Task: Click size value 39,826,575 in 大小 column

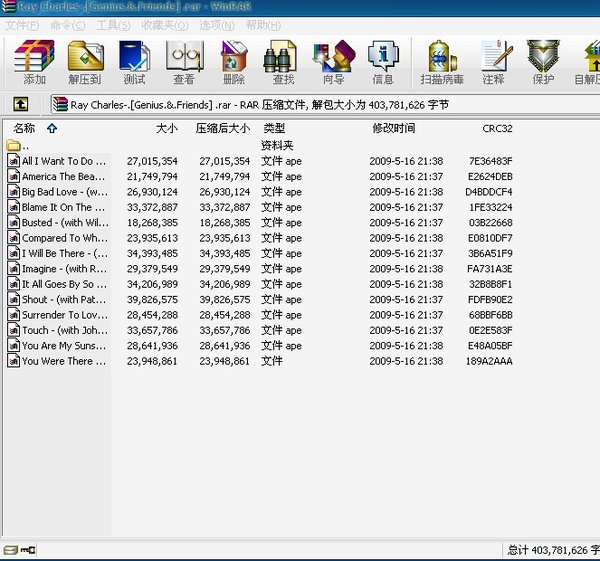Action: tap(152, 299)
